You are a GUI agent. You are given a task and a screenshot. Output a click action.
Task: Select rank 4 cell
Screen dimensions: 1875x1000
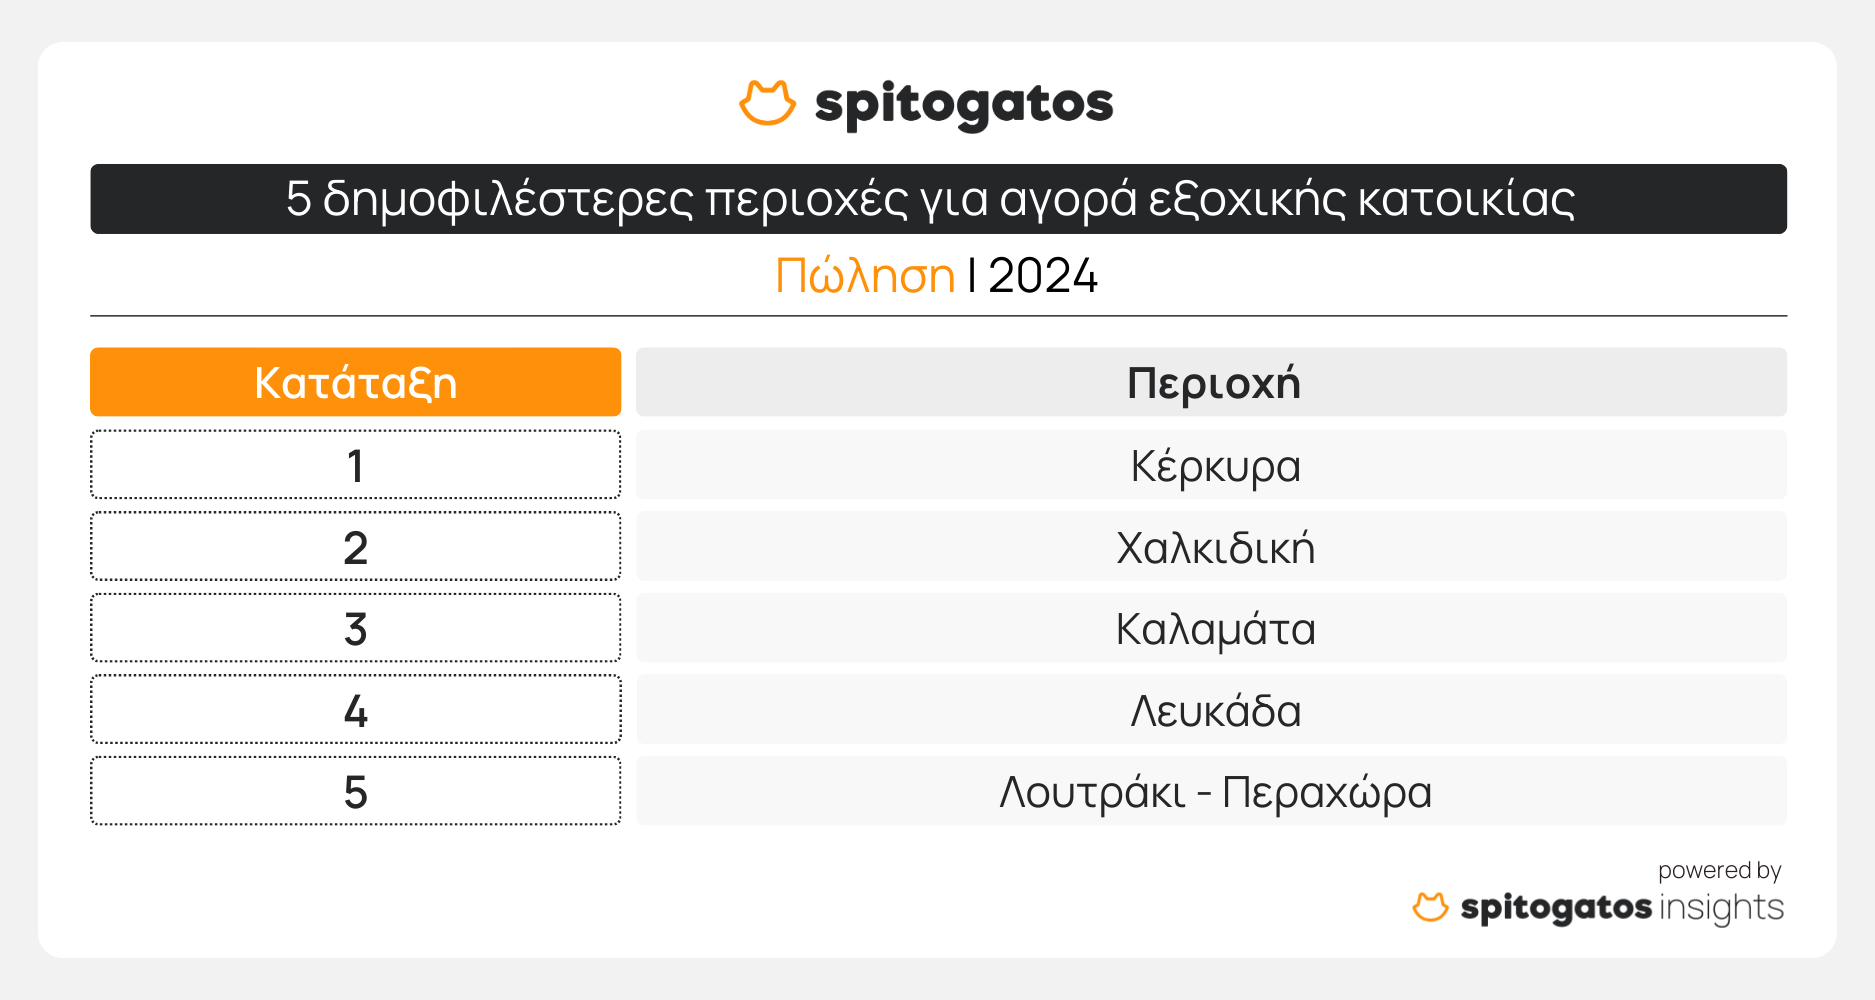(355, 710)
